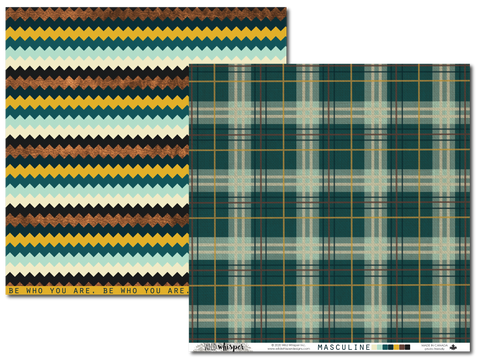The height and width of the screenshot is (362, 480).
Task: Click the top copper chevron stripe
Action: click(x=146, y=14)
